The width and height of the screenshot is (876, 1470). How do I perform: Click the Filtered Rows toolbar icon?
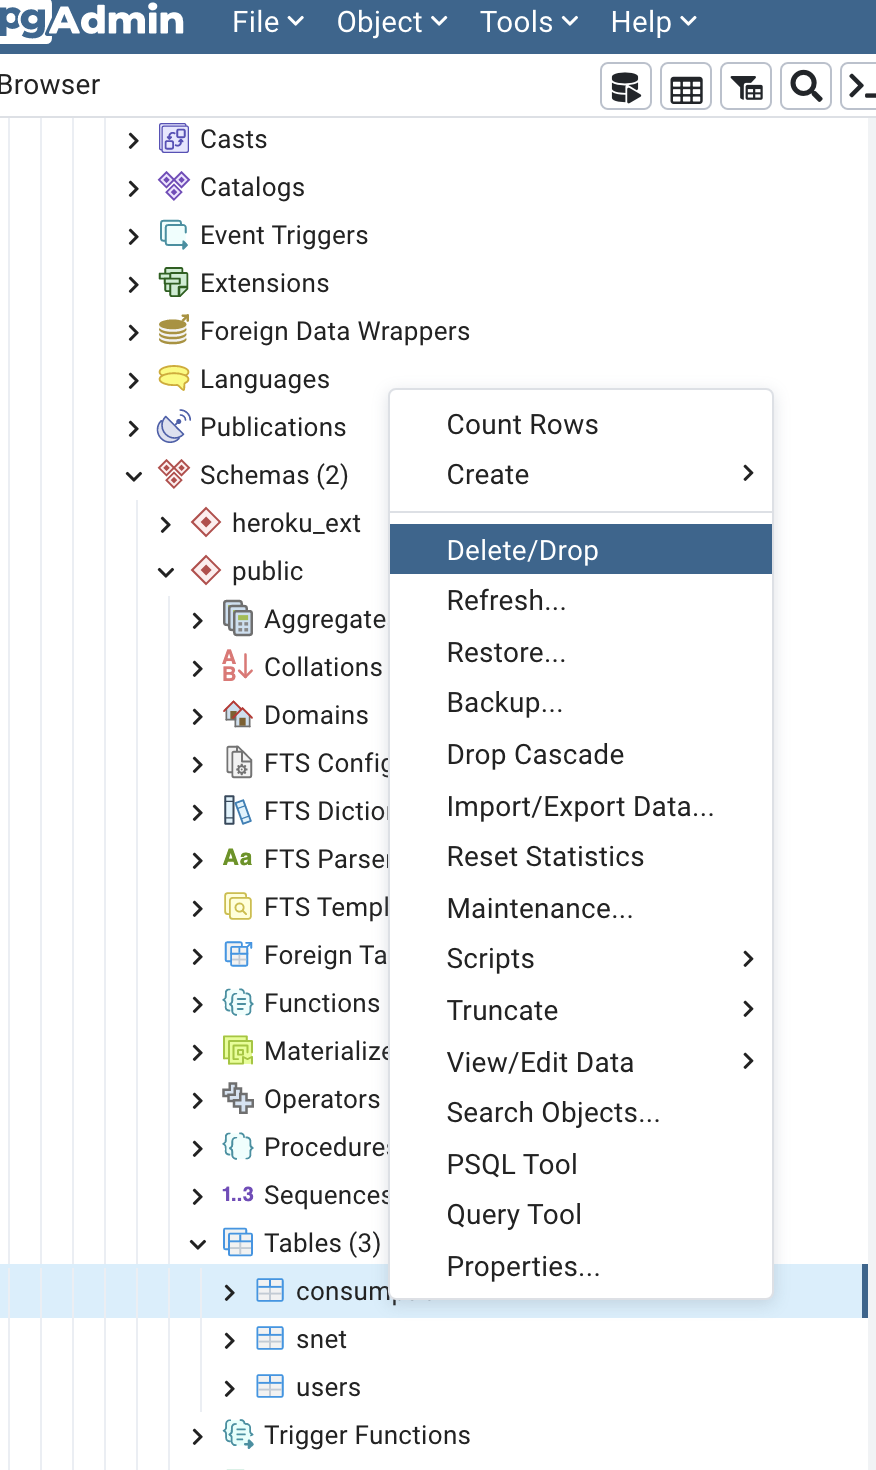[x=746, y=87]
